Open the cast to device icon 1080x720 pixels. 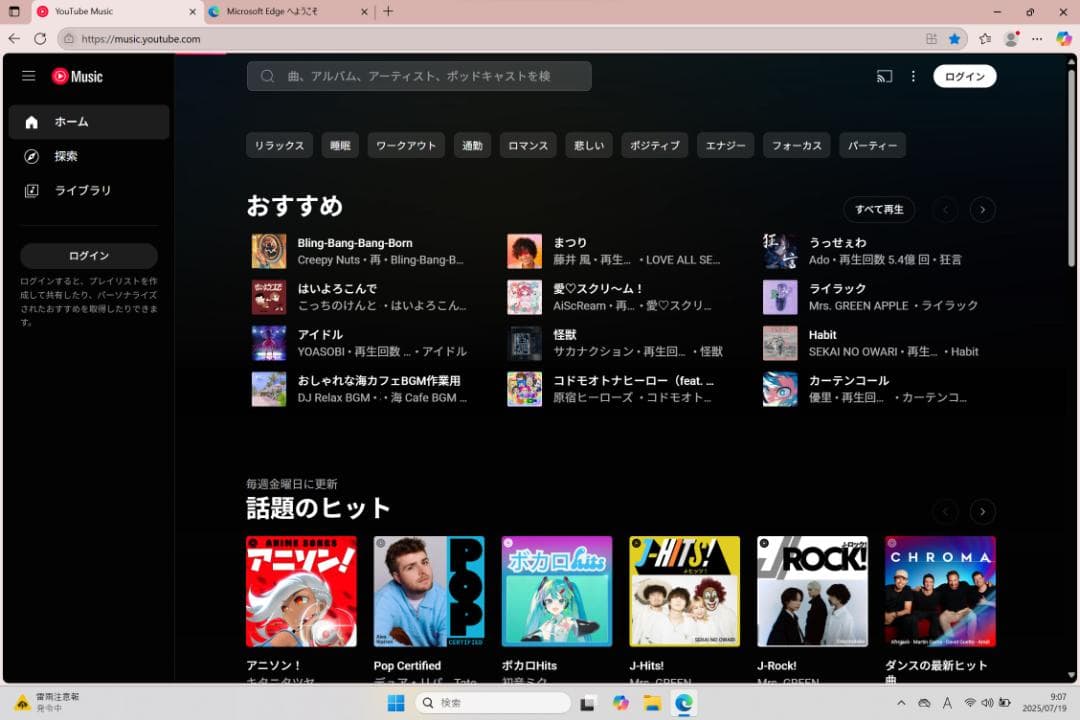[x=884, y=76]
